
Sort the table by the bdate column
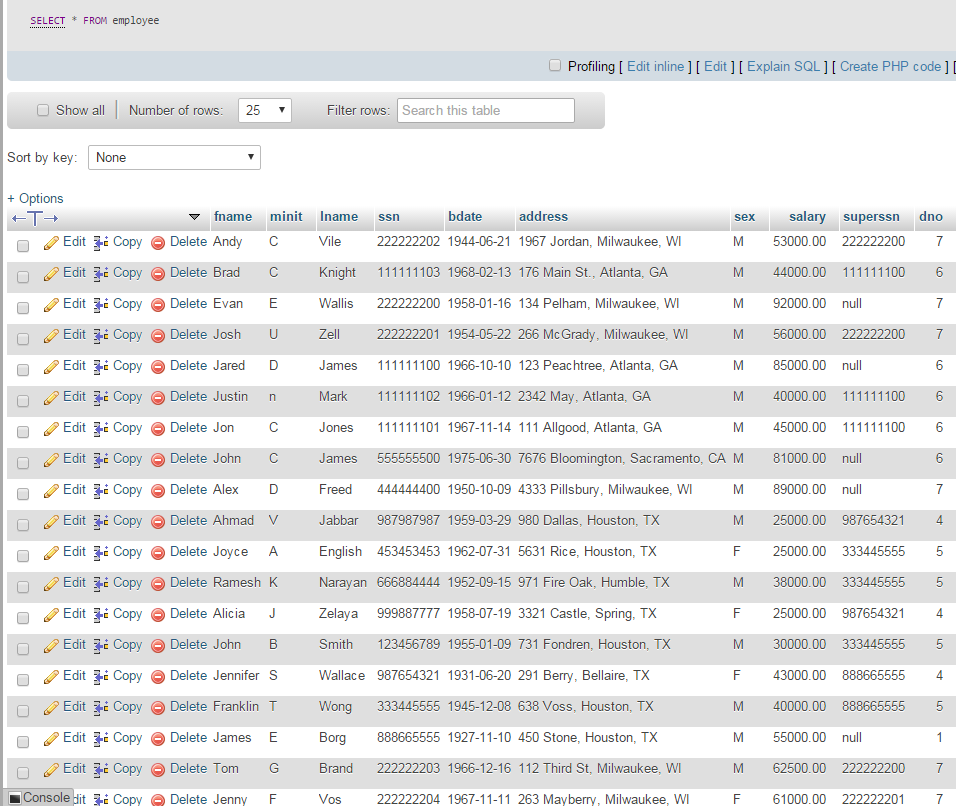tap(465, 216)
